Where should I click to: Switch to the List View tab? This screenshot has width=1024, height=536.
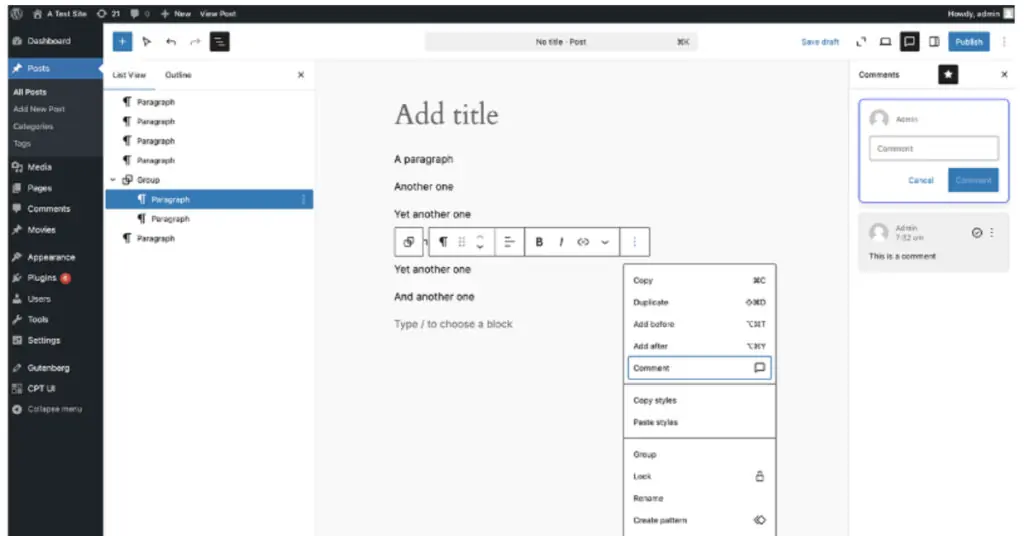(x=129, y=75)
